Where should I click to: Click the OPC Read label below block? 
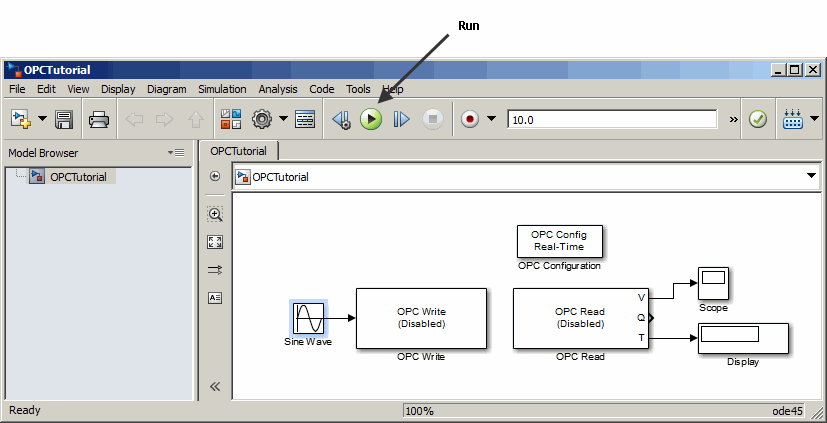(580, 357)
